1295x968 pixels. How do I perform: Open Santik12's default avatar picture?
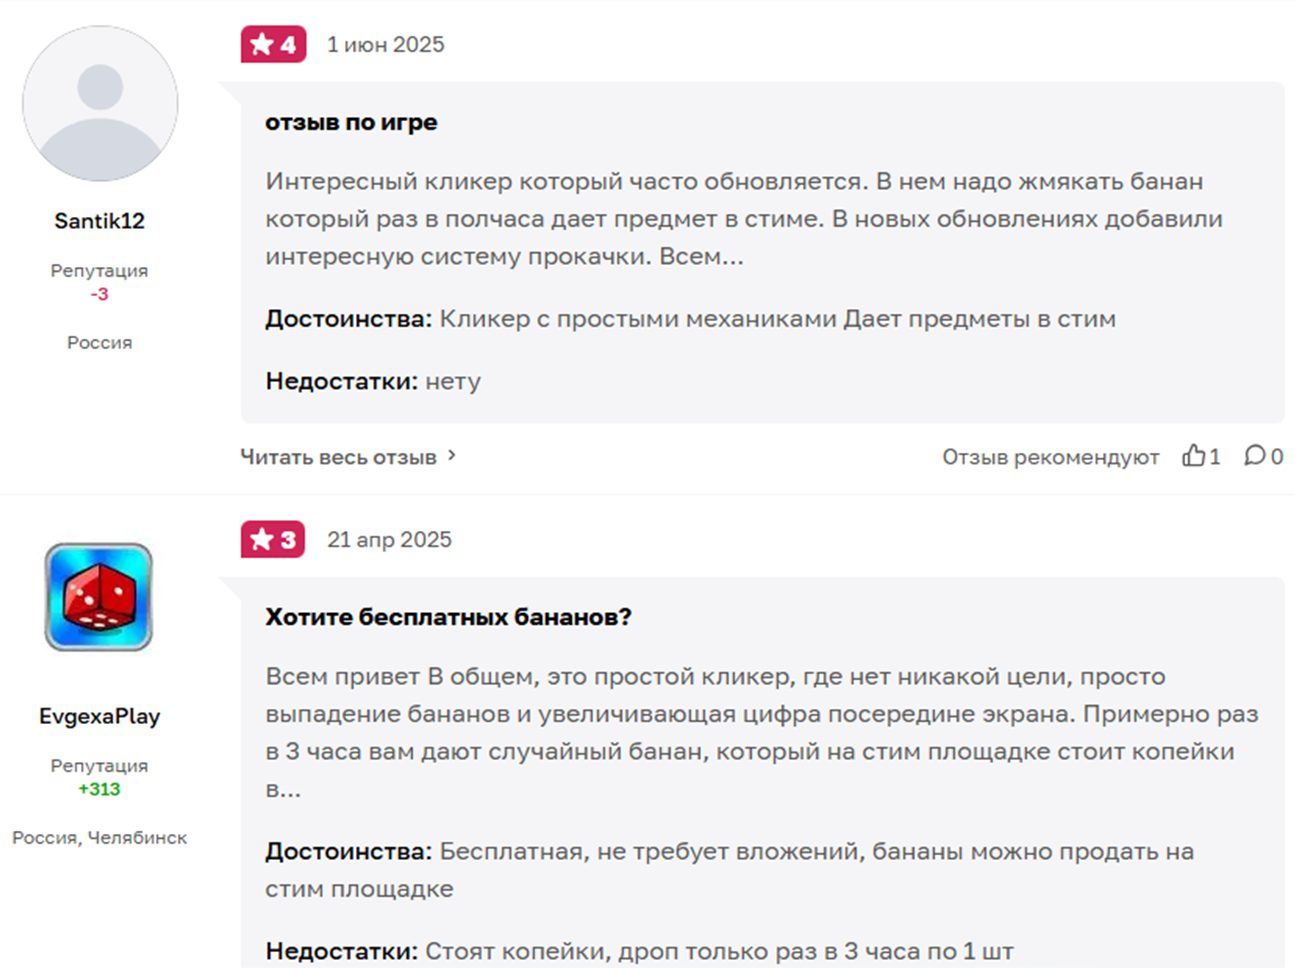[100, 104]
